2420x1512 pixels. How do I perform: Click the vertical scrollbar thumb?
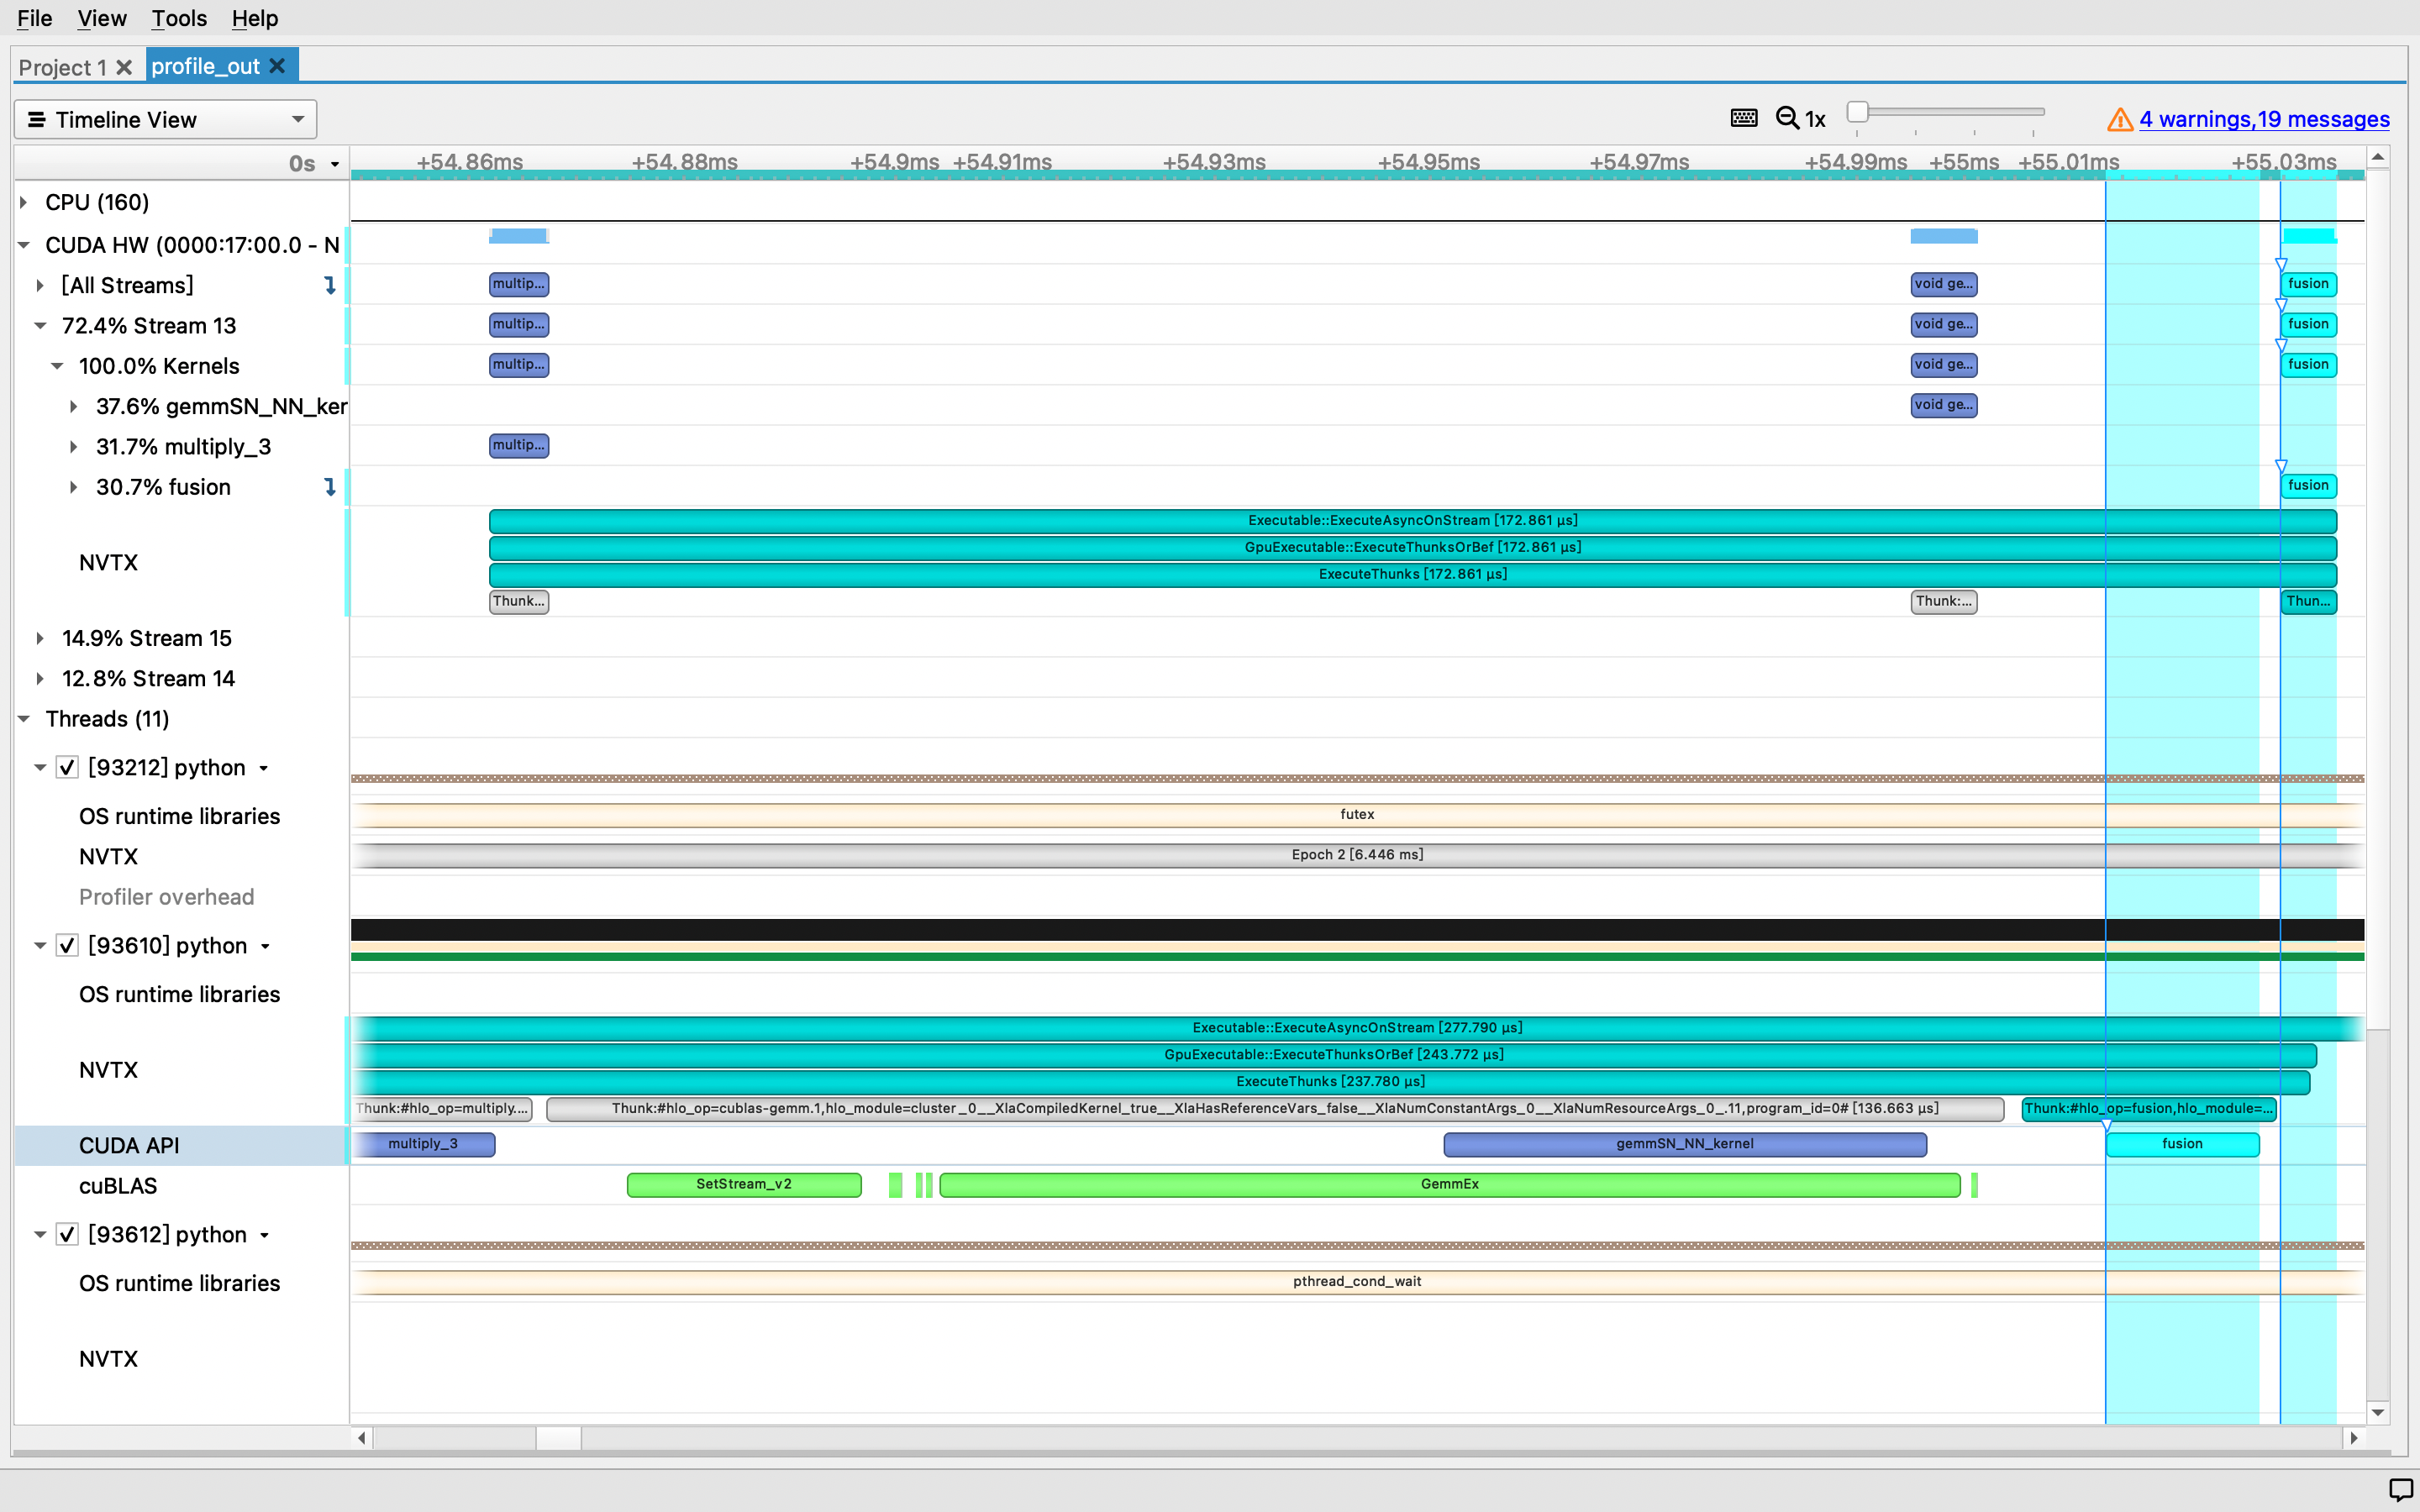coord(2378,600)
